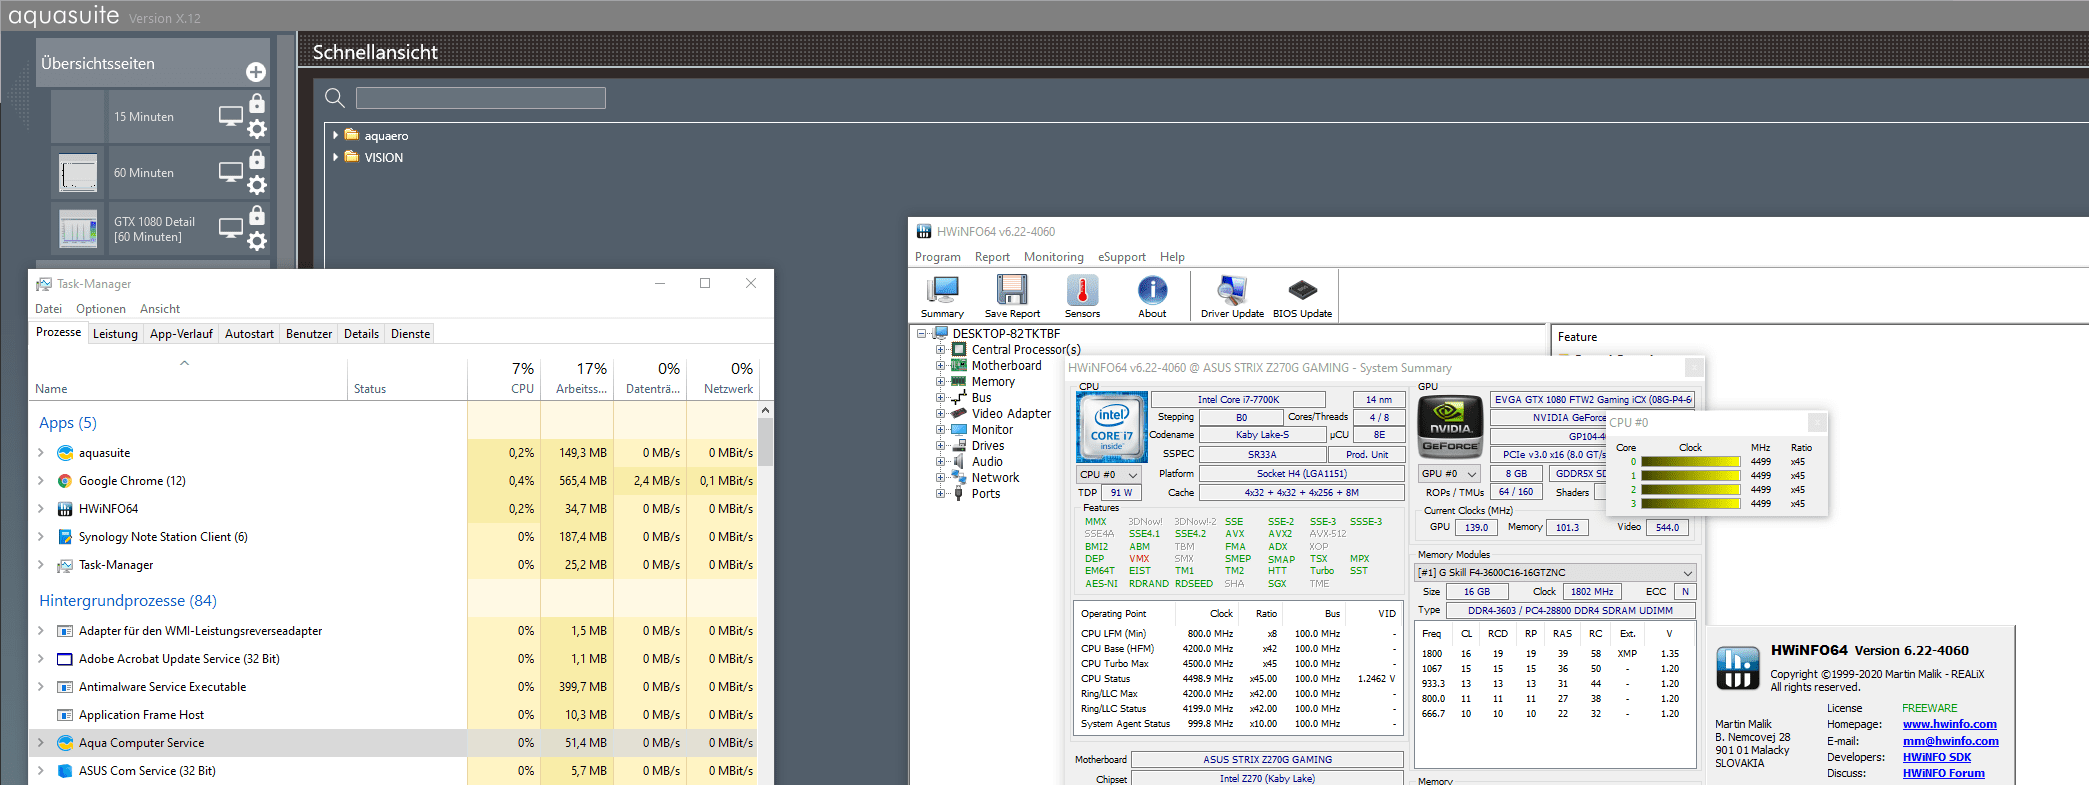Click the Hintergrundprozesse (84) heading
The height and width of the screenshot is (785, 2089).
click(128, 601)
